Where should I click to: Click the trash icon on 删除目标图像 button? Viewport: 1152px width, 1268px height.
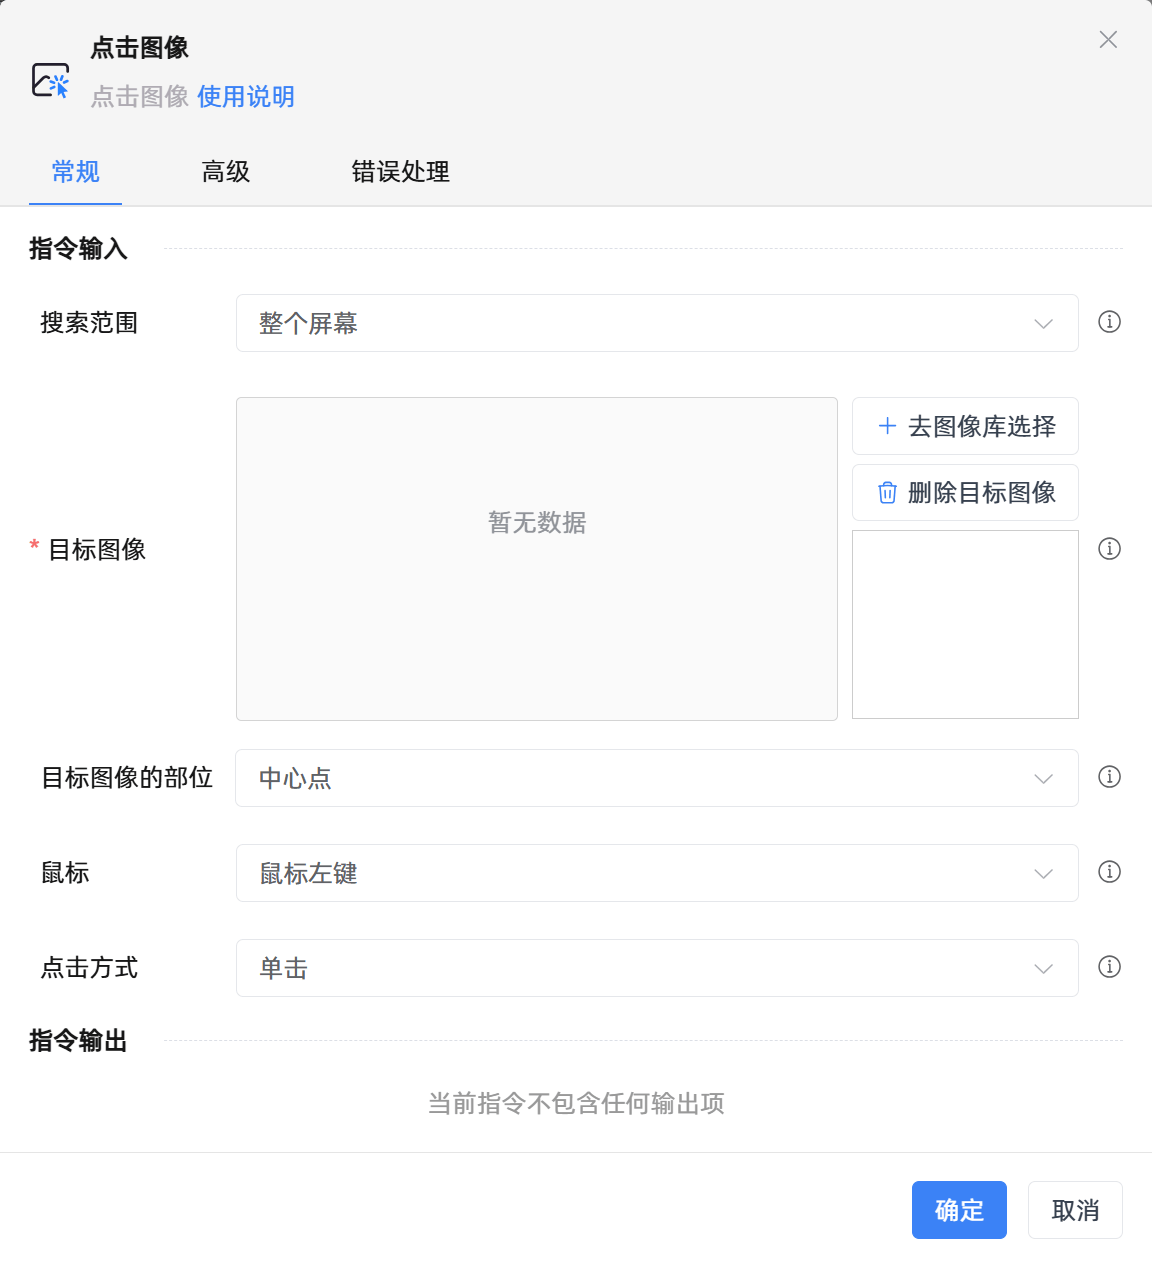(887, 492)
